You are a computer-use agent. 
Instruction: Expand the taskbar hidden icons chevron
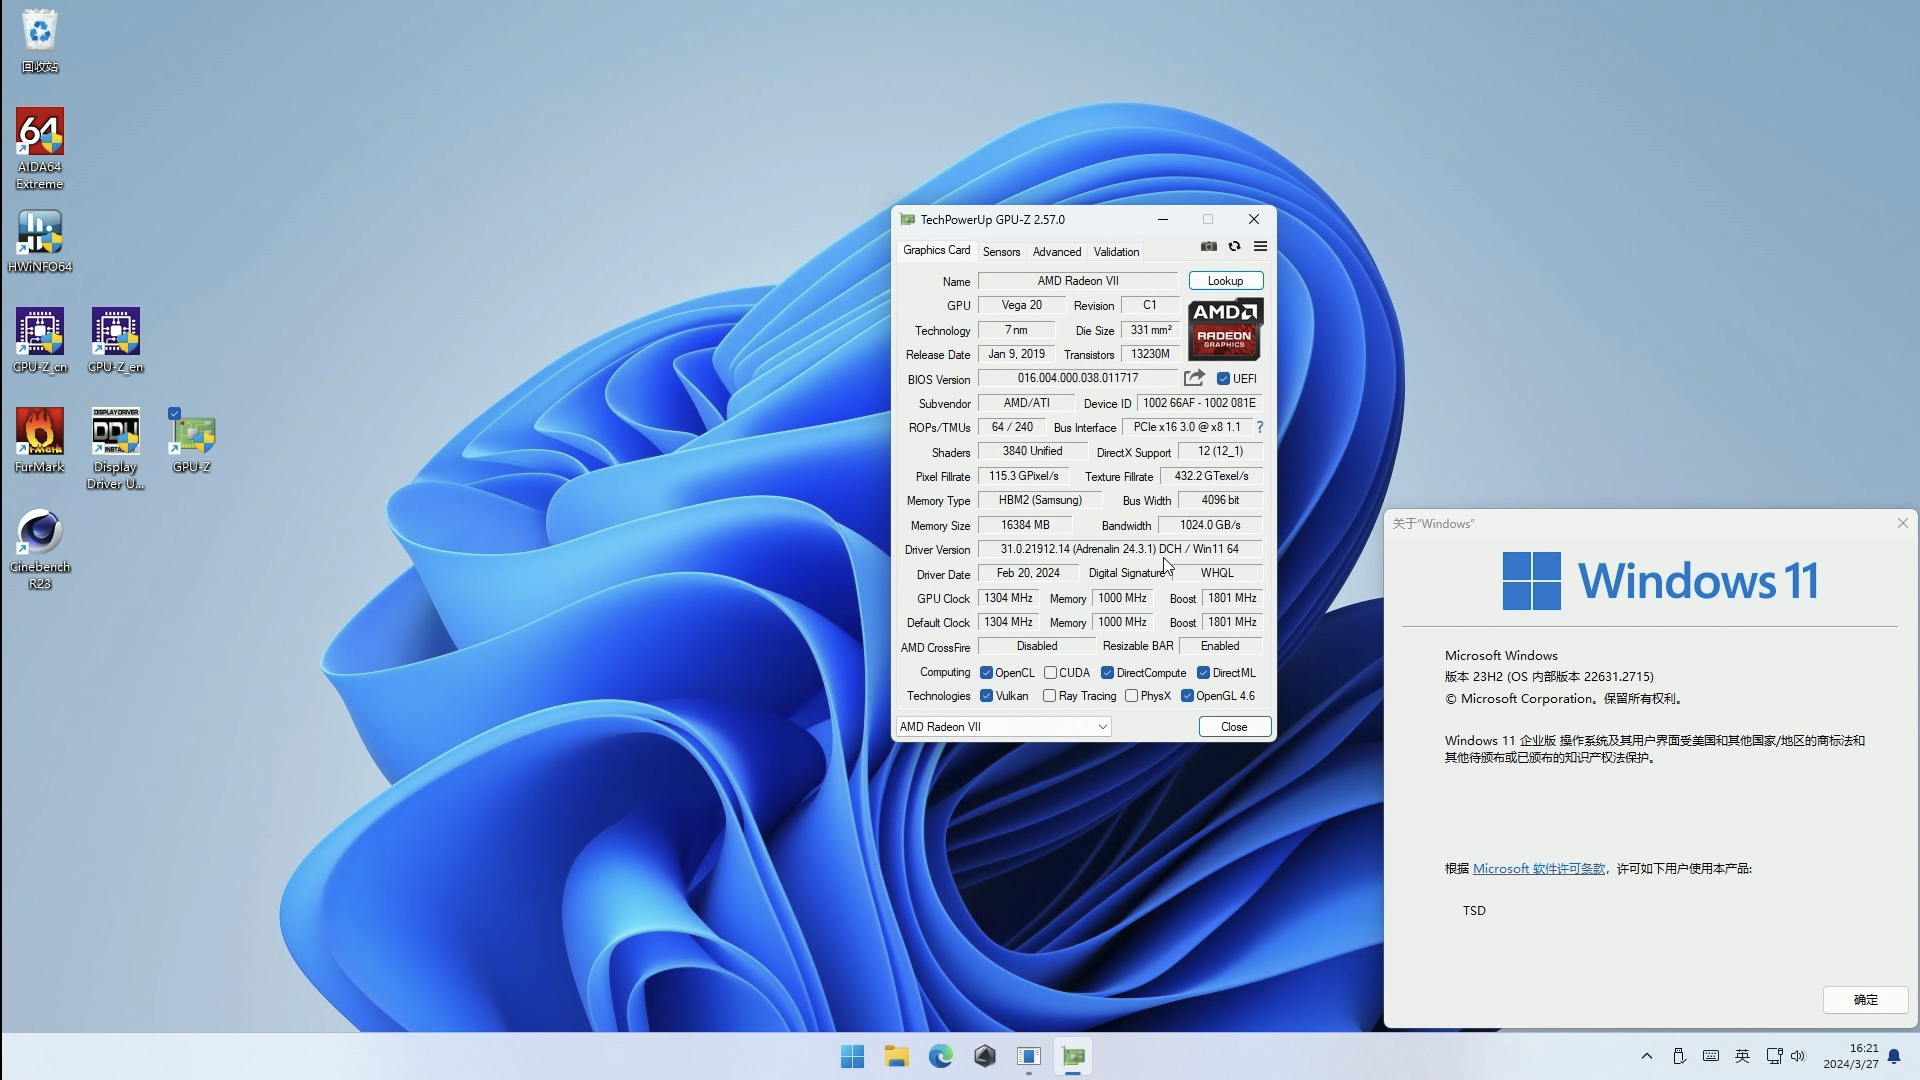pyautogui.click(x=1646, y=1056)
